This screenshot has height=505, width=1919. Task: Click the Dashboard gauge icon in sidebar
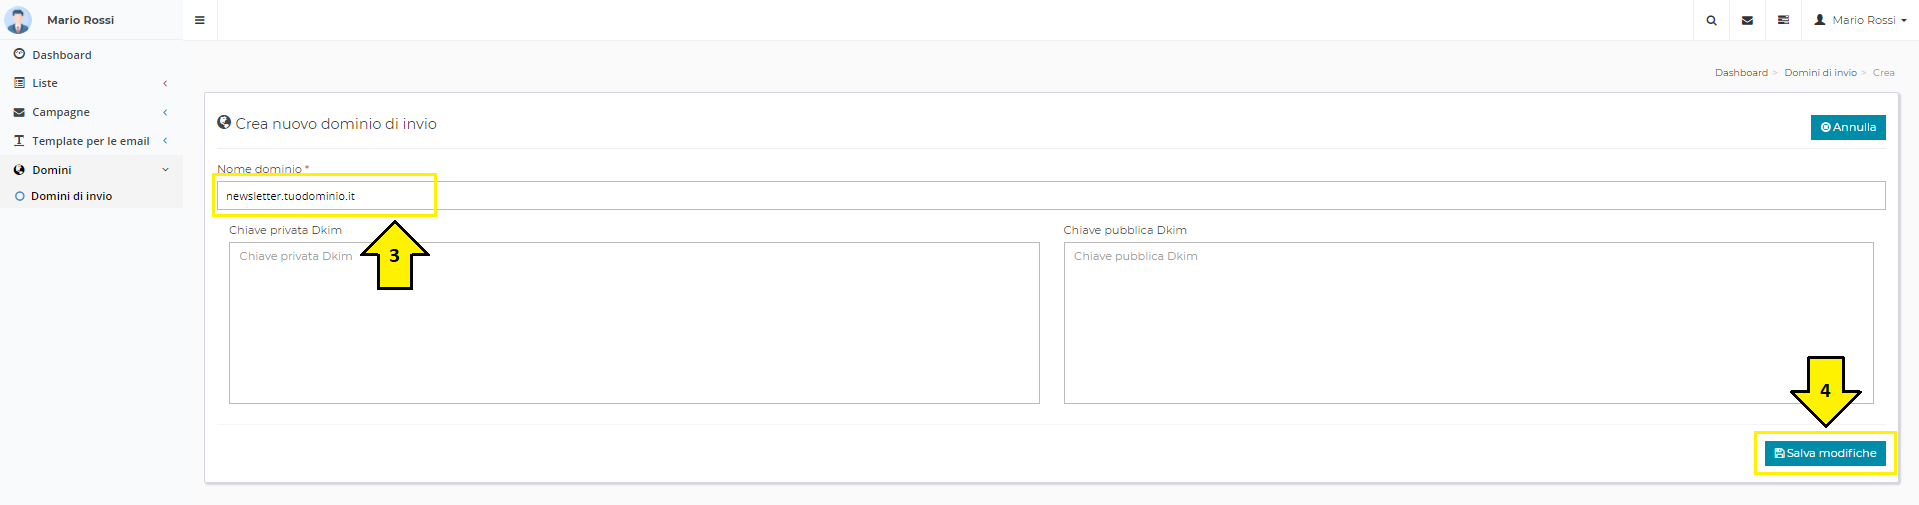19,54
